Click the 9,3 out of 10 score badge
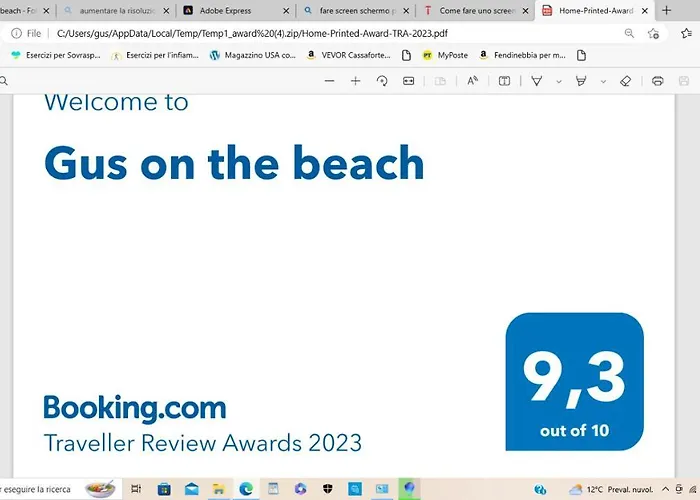Image resolution: width=700 pixels, height=500 pixels. 575,382
